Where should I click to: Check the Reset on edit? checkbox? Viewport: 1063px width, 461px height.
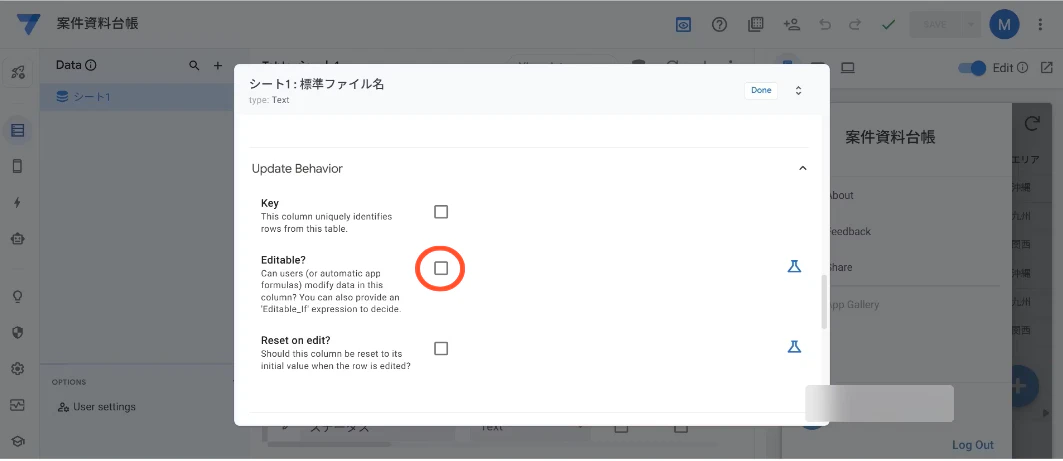coord(441,348)
